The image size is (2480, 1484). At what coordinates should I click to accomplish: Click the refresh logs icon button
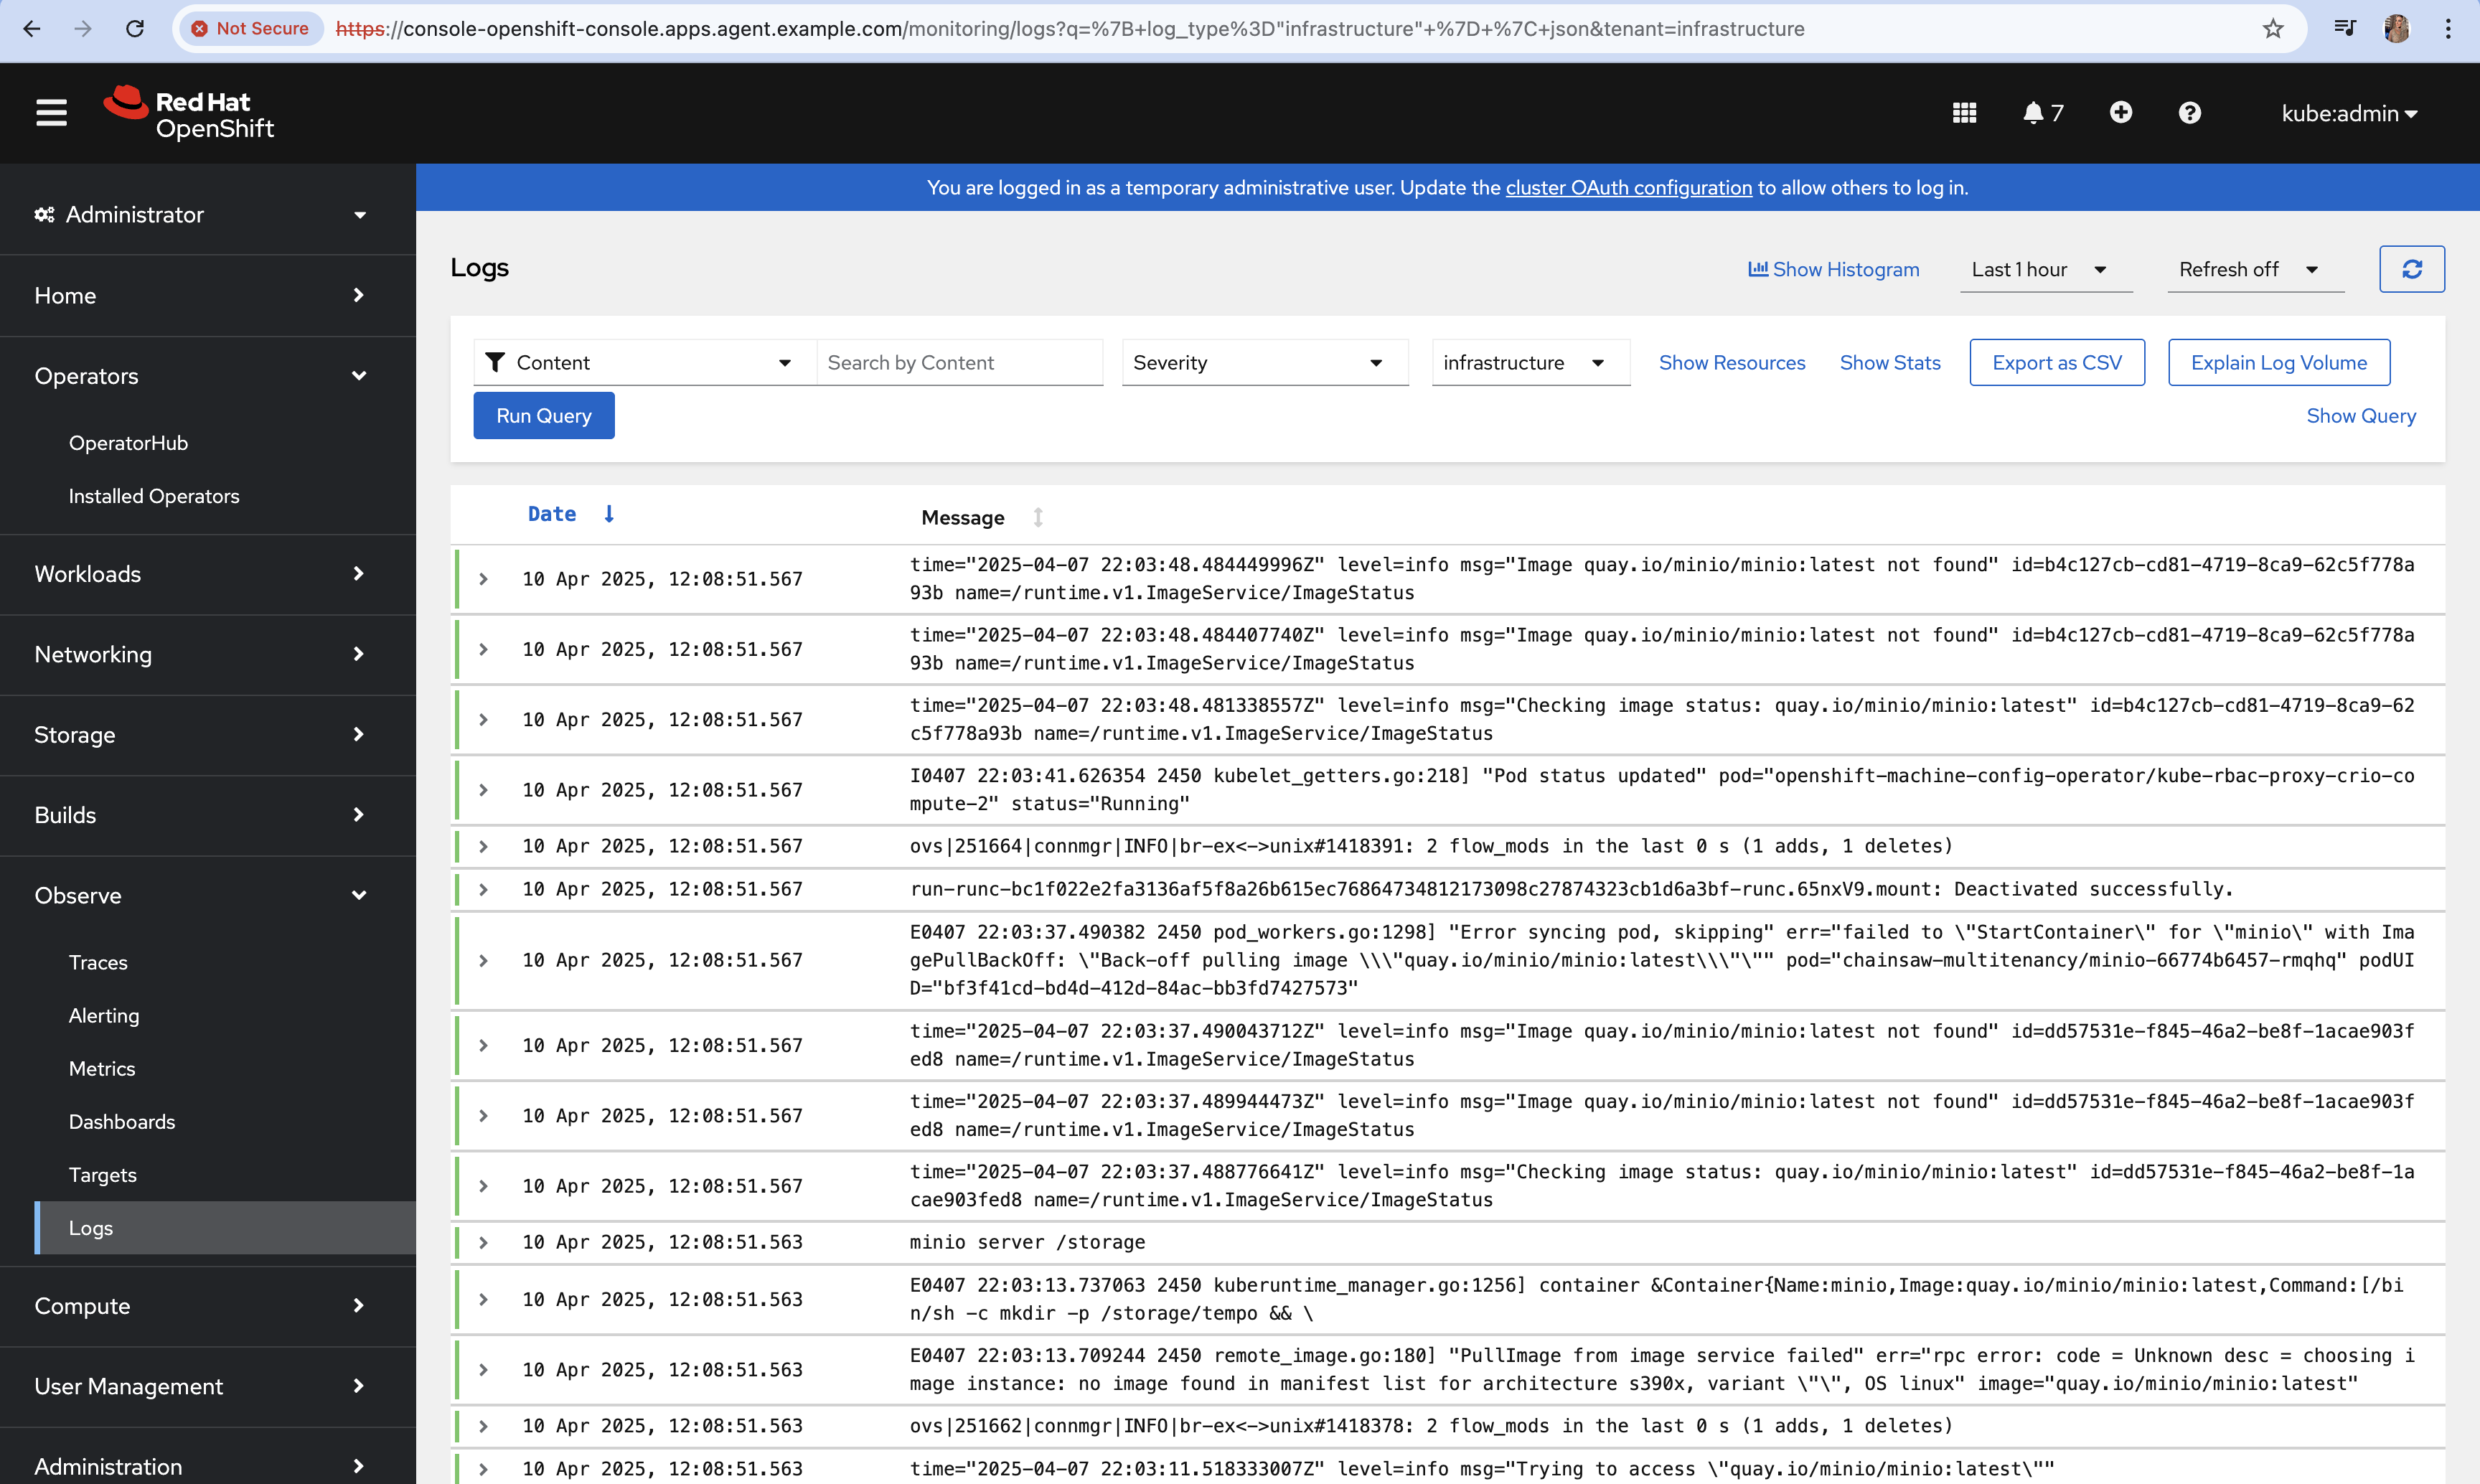pyautogui.click(x=2411, y=269)
